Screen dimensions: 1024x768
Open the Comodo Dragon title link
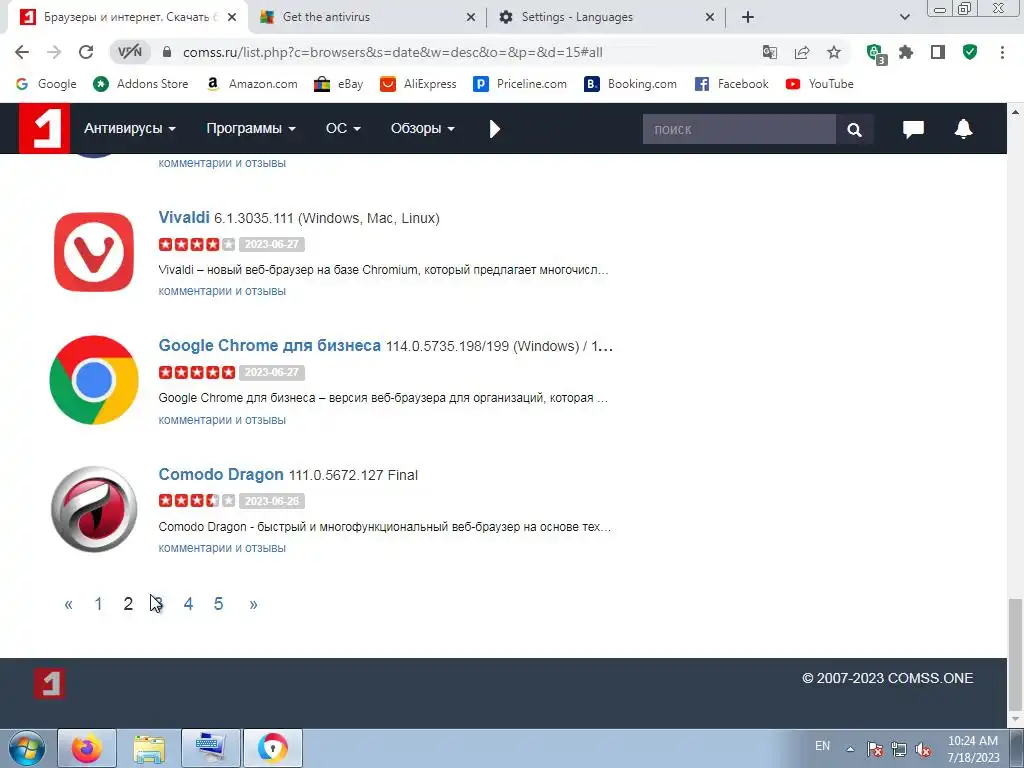[221, 474]
